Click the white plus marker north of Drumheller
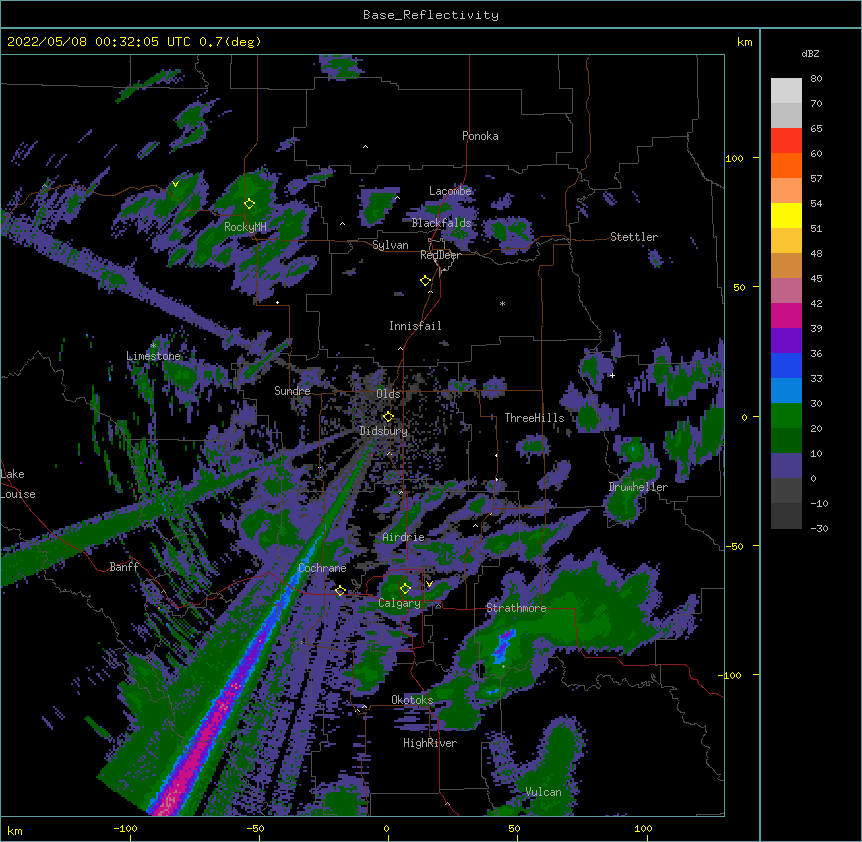The image size is (862, 842). click(612, 375)
